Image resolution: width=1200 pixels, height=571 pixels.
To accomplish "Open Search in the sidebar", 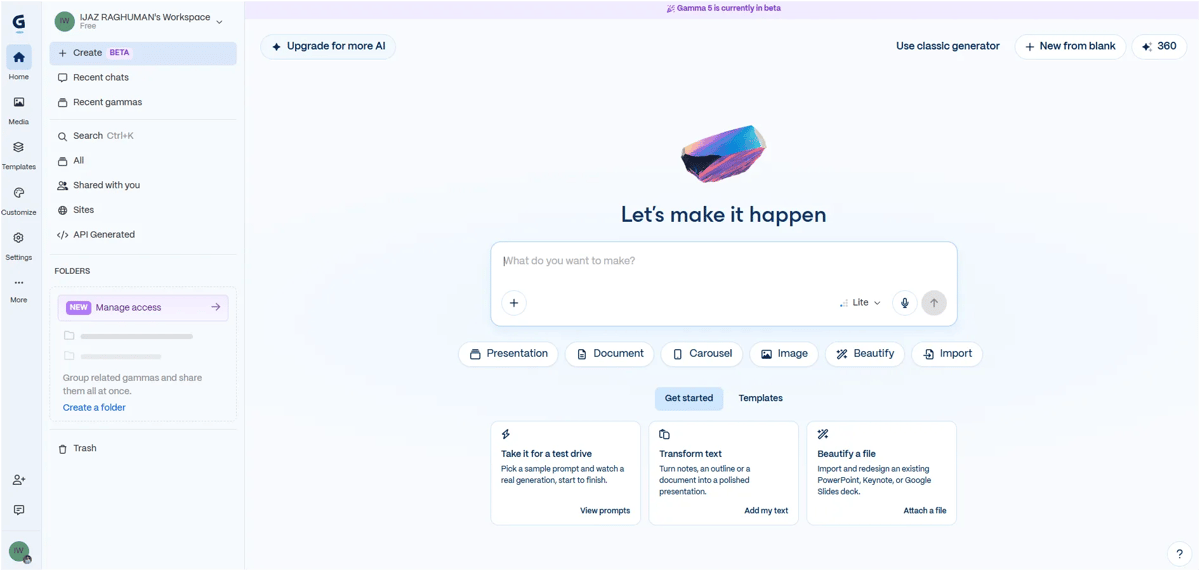I will click(143, 136).
